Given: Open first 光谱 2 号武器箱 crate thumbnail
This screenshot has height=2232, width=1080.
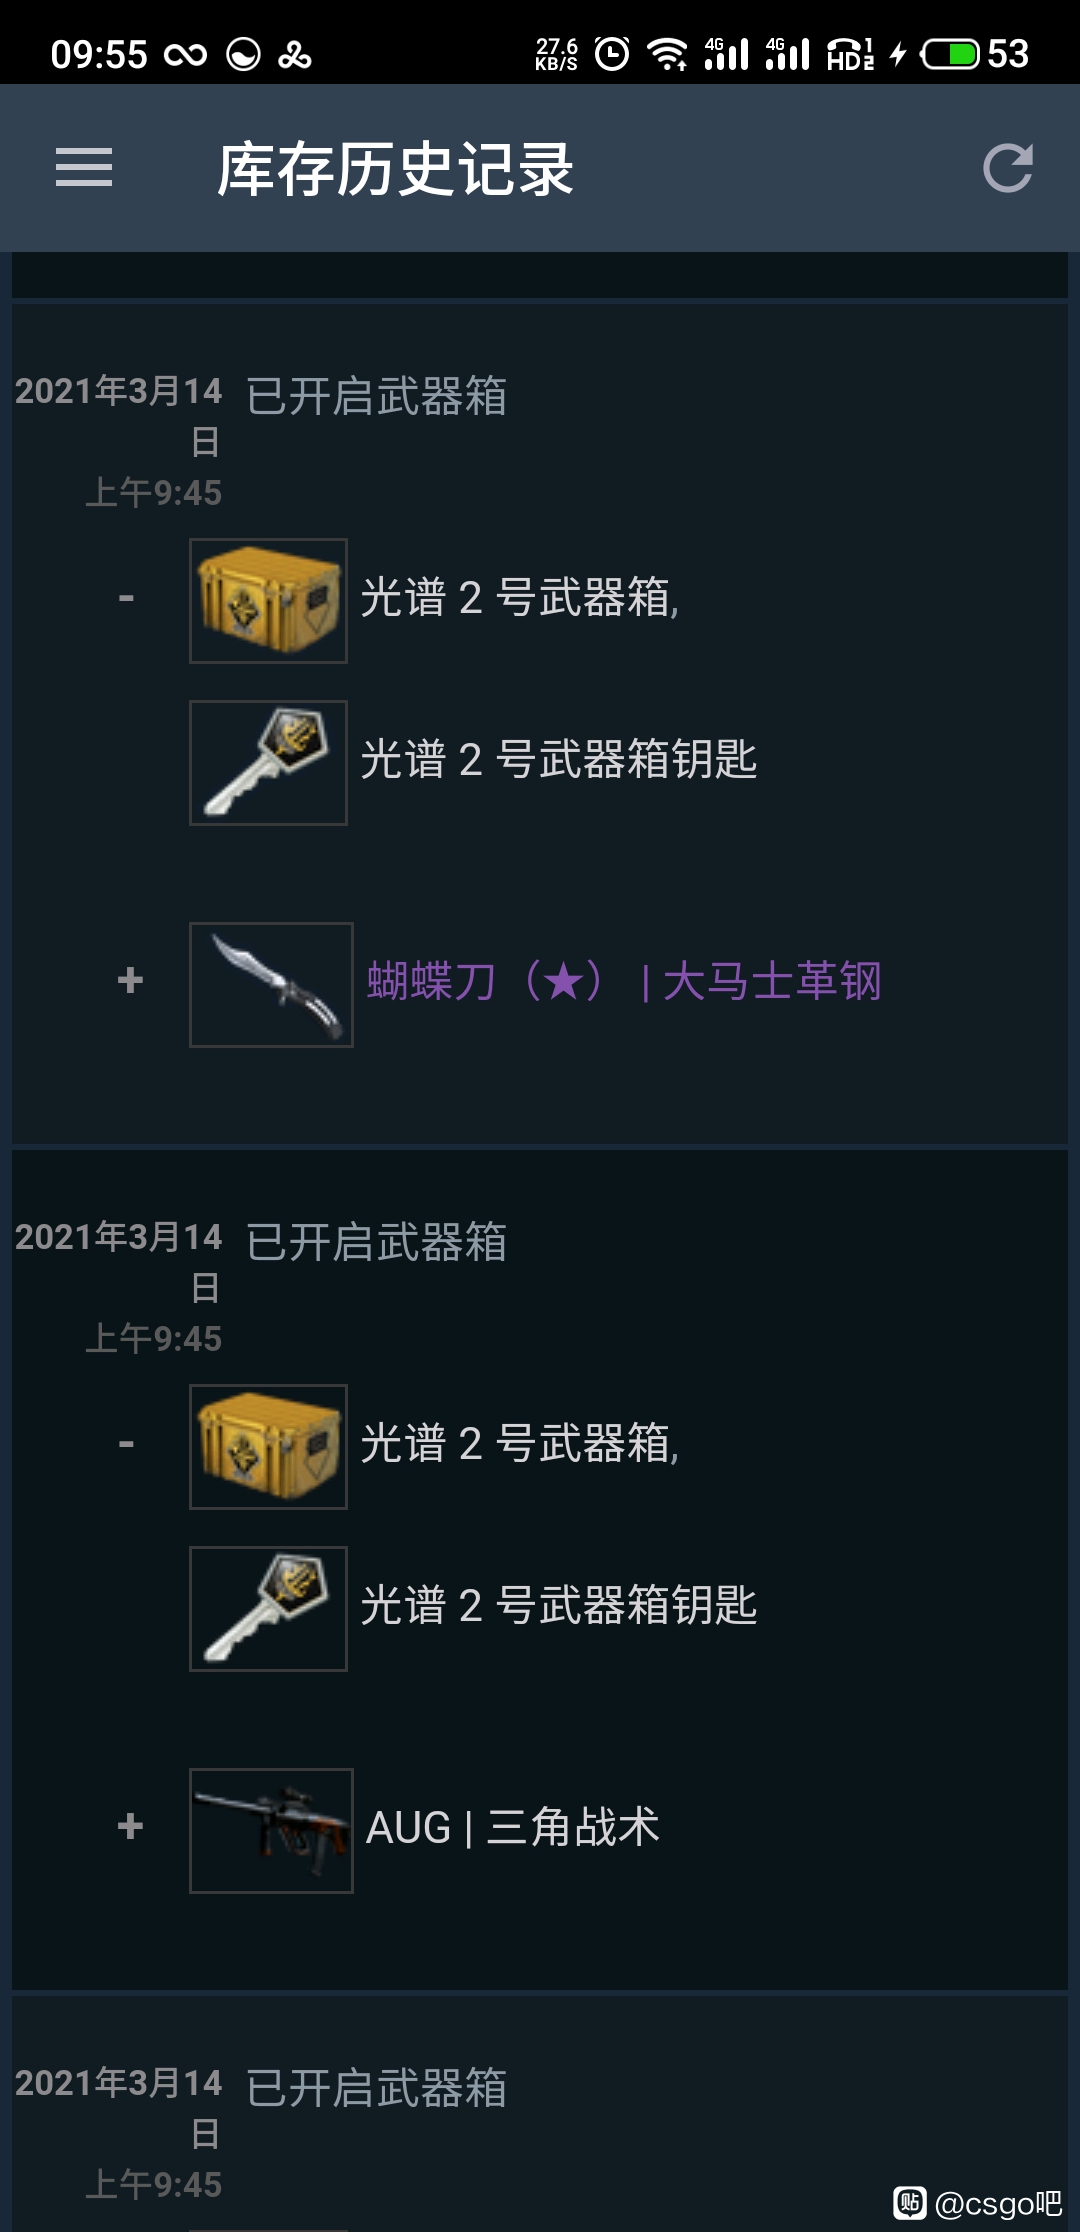Looking at the screenshot, I should coord(268,601).
